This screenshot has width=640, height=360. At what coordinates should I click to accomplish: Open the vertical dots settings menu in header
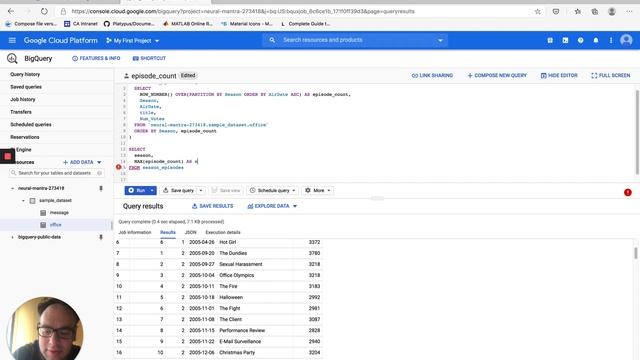(611, 40)
